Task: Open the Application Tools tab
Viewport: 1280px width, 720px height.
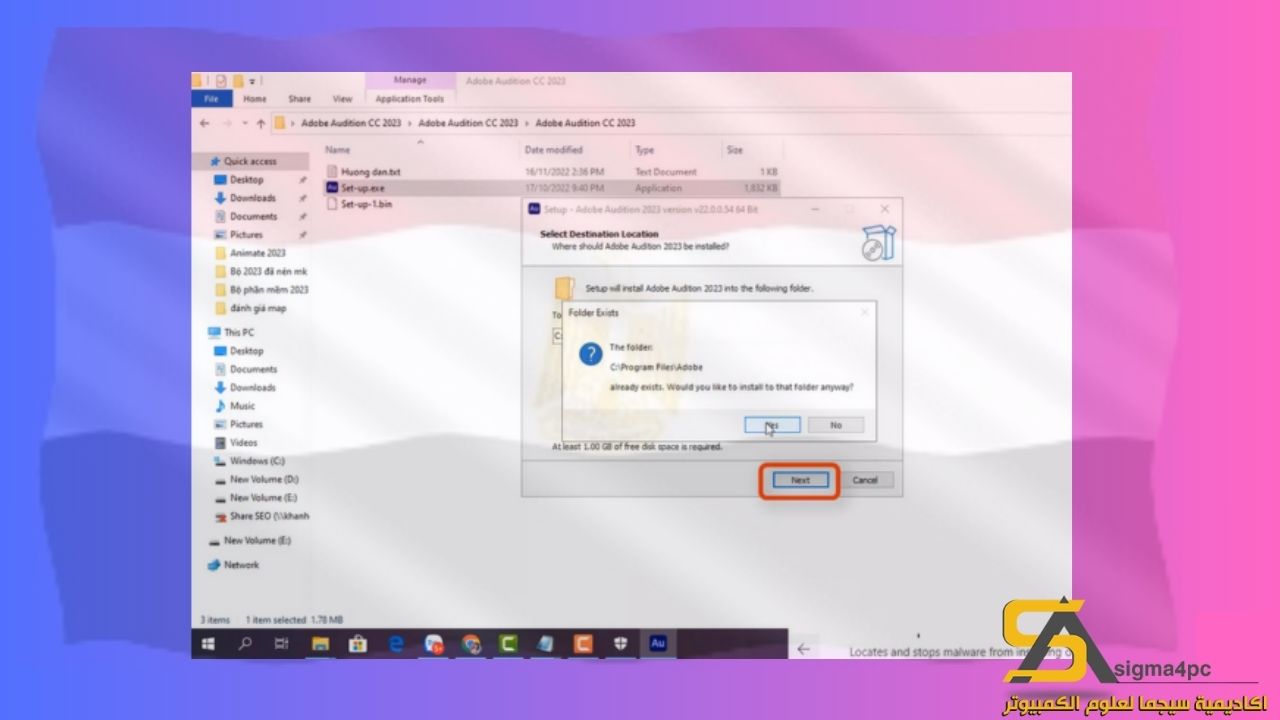Action: tap(410, 99)
